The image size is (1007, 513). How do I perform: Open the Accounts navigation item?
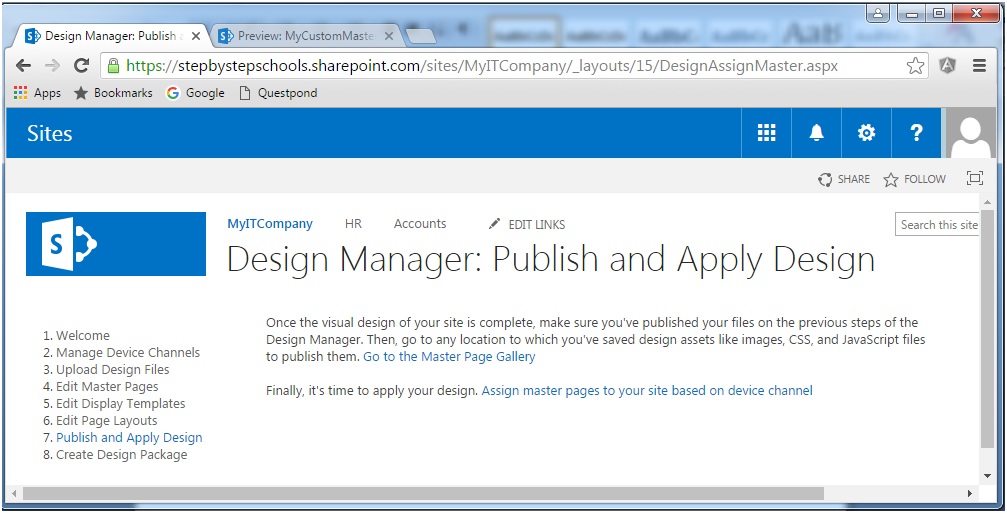420,223
